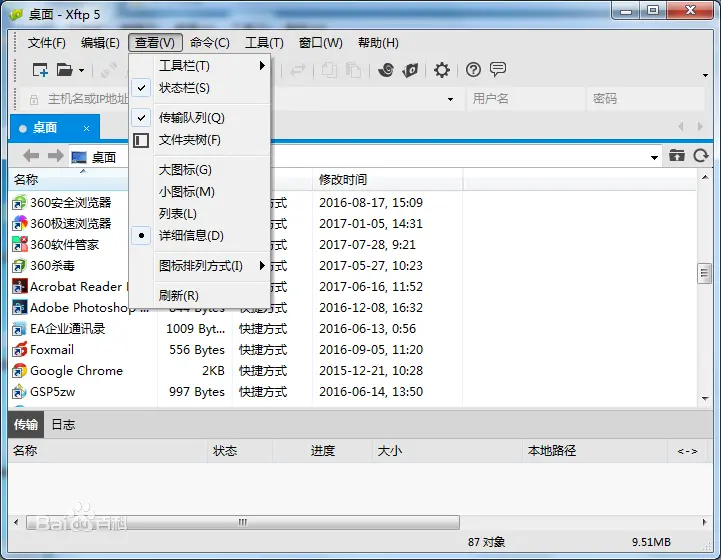Launch Xshell from the swirl icon
721x560 pixels.
(386, 70)
